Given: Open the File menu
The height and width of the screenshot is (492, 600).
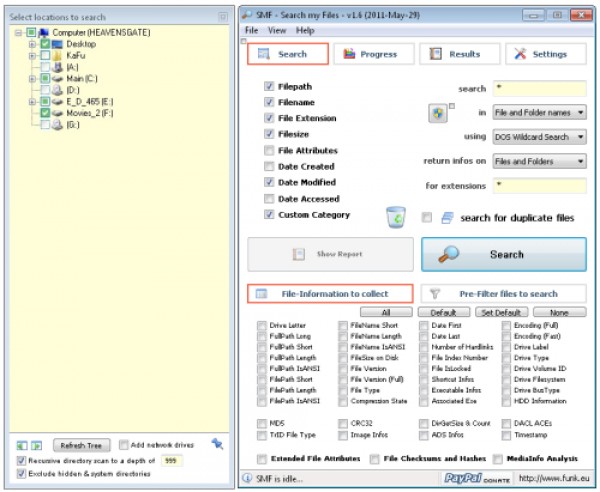Looking at the screenshot, I should click(x=251, y=30).
